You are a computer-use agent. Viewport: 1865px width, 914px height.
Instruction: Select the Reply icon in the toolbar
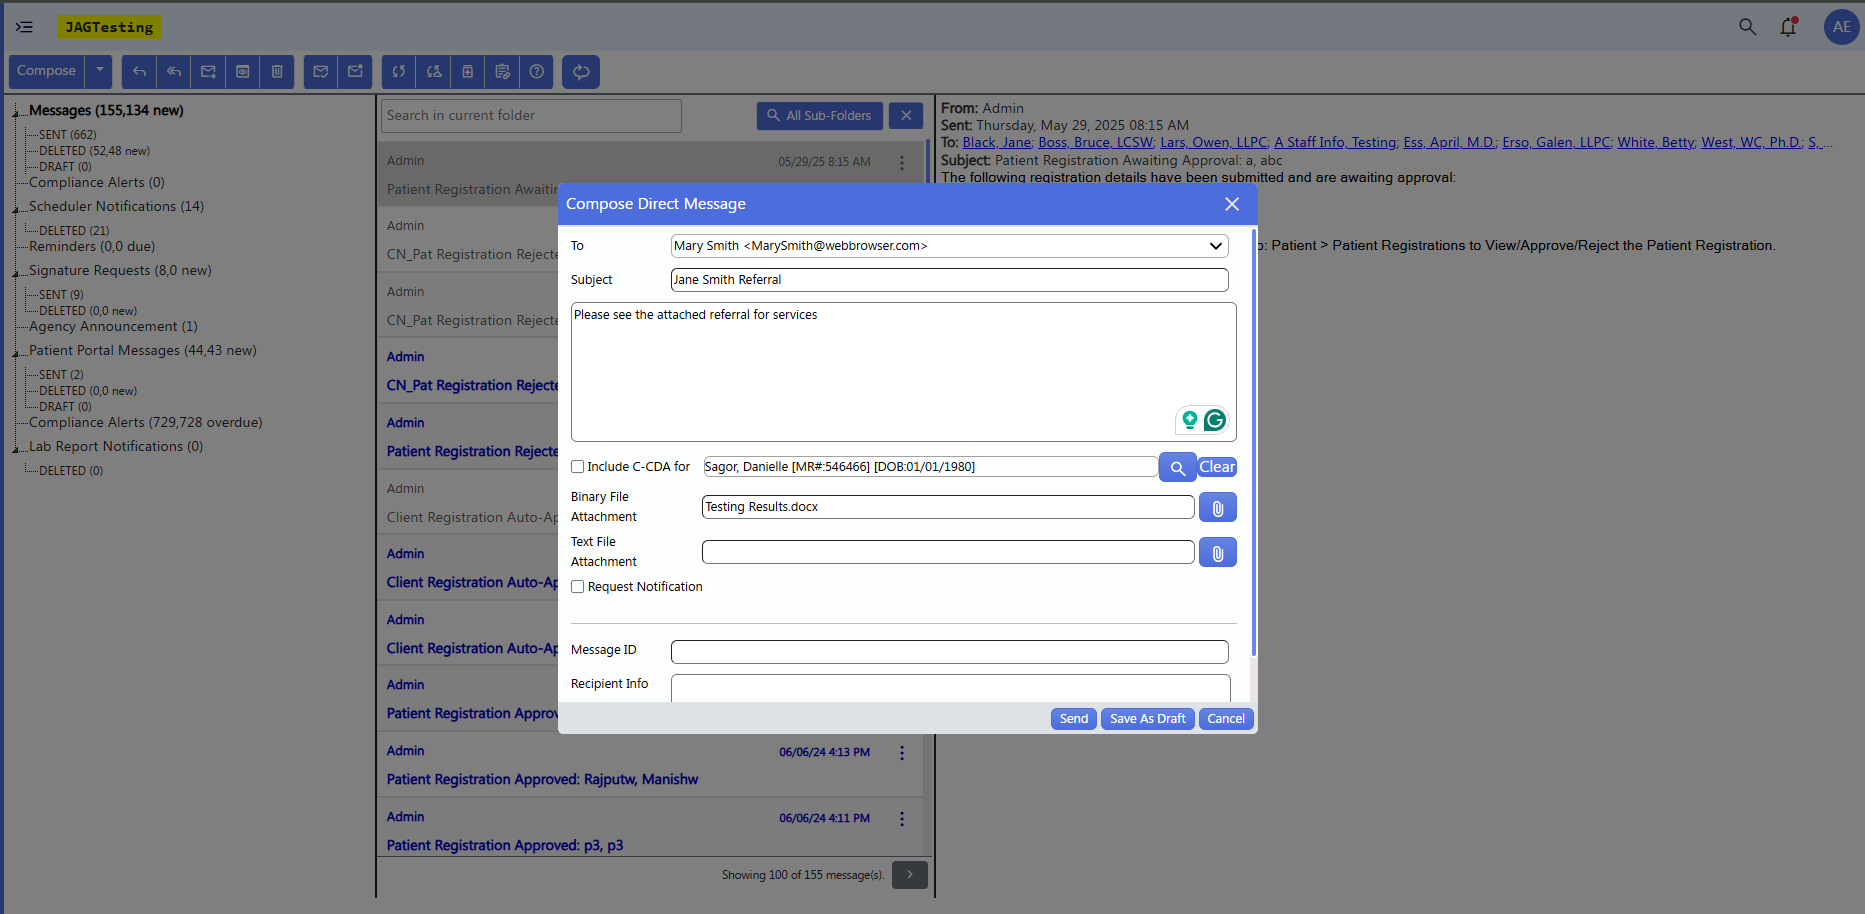point(138,72)
